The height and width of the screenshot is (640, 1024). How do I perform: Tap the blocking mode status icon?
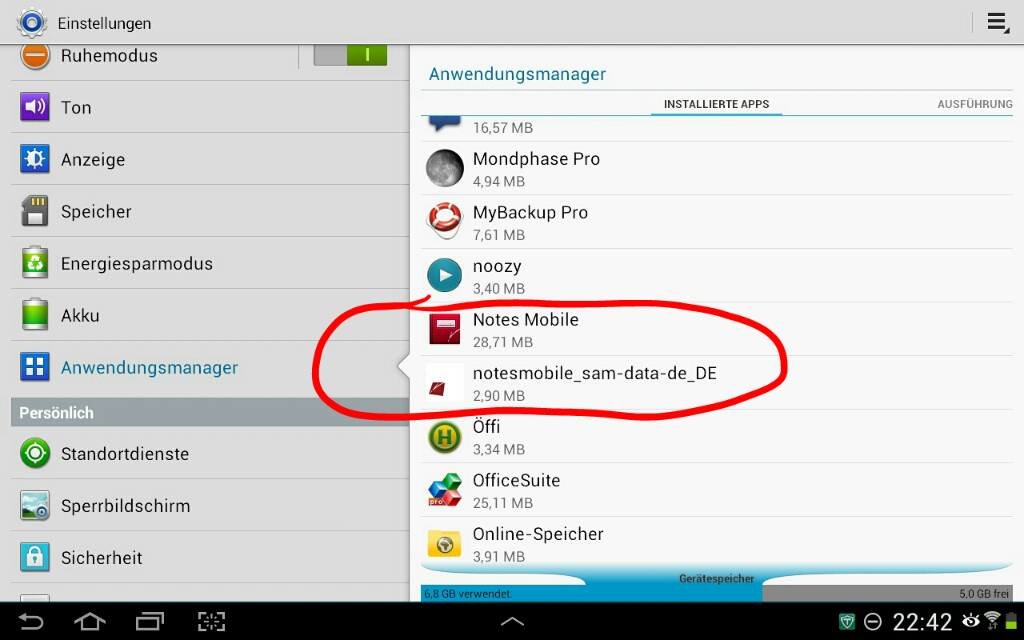[872, 622]
